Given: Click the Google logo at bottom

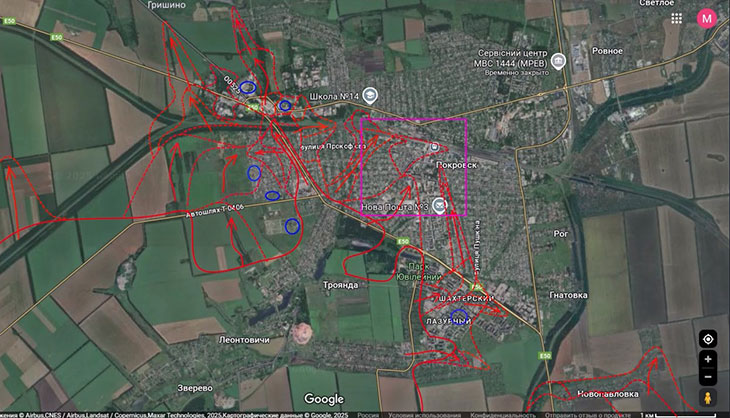Looking at the screenshot, I should [324, 399].
